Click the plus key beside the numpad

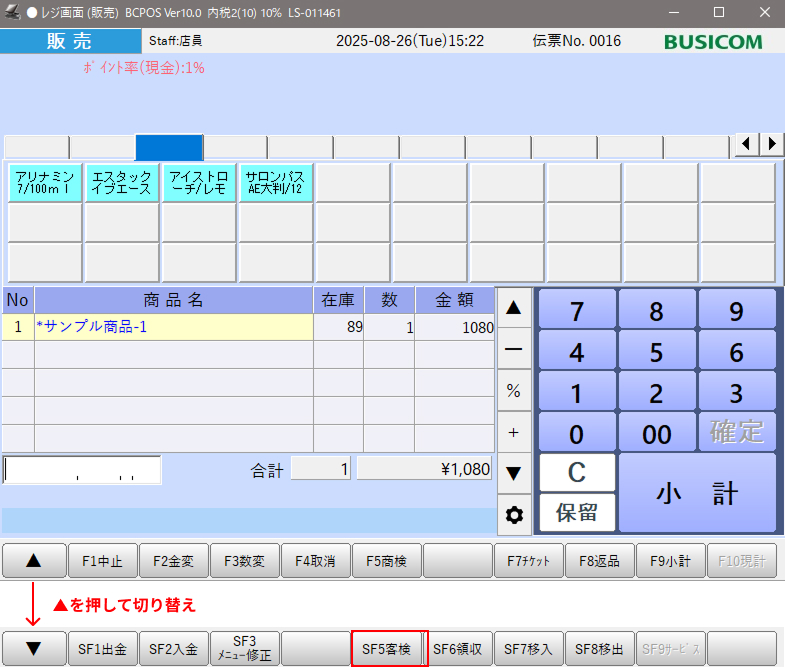(514, 432)
